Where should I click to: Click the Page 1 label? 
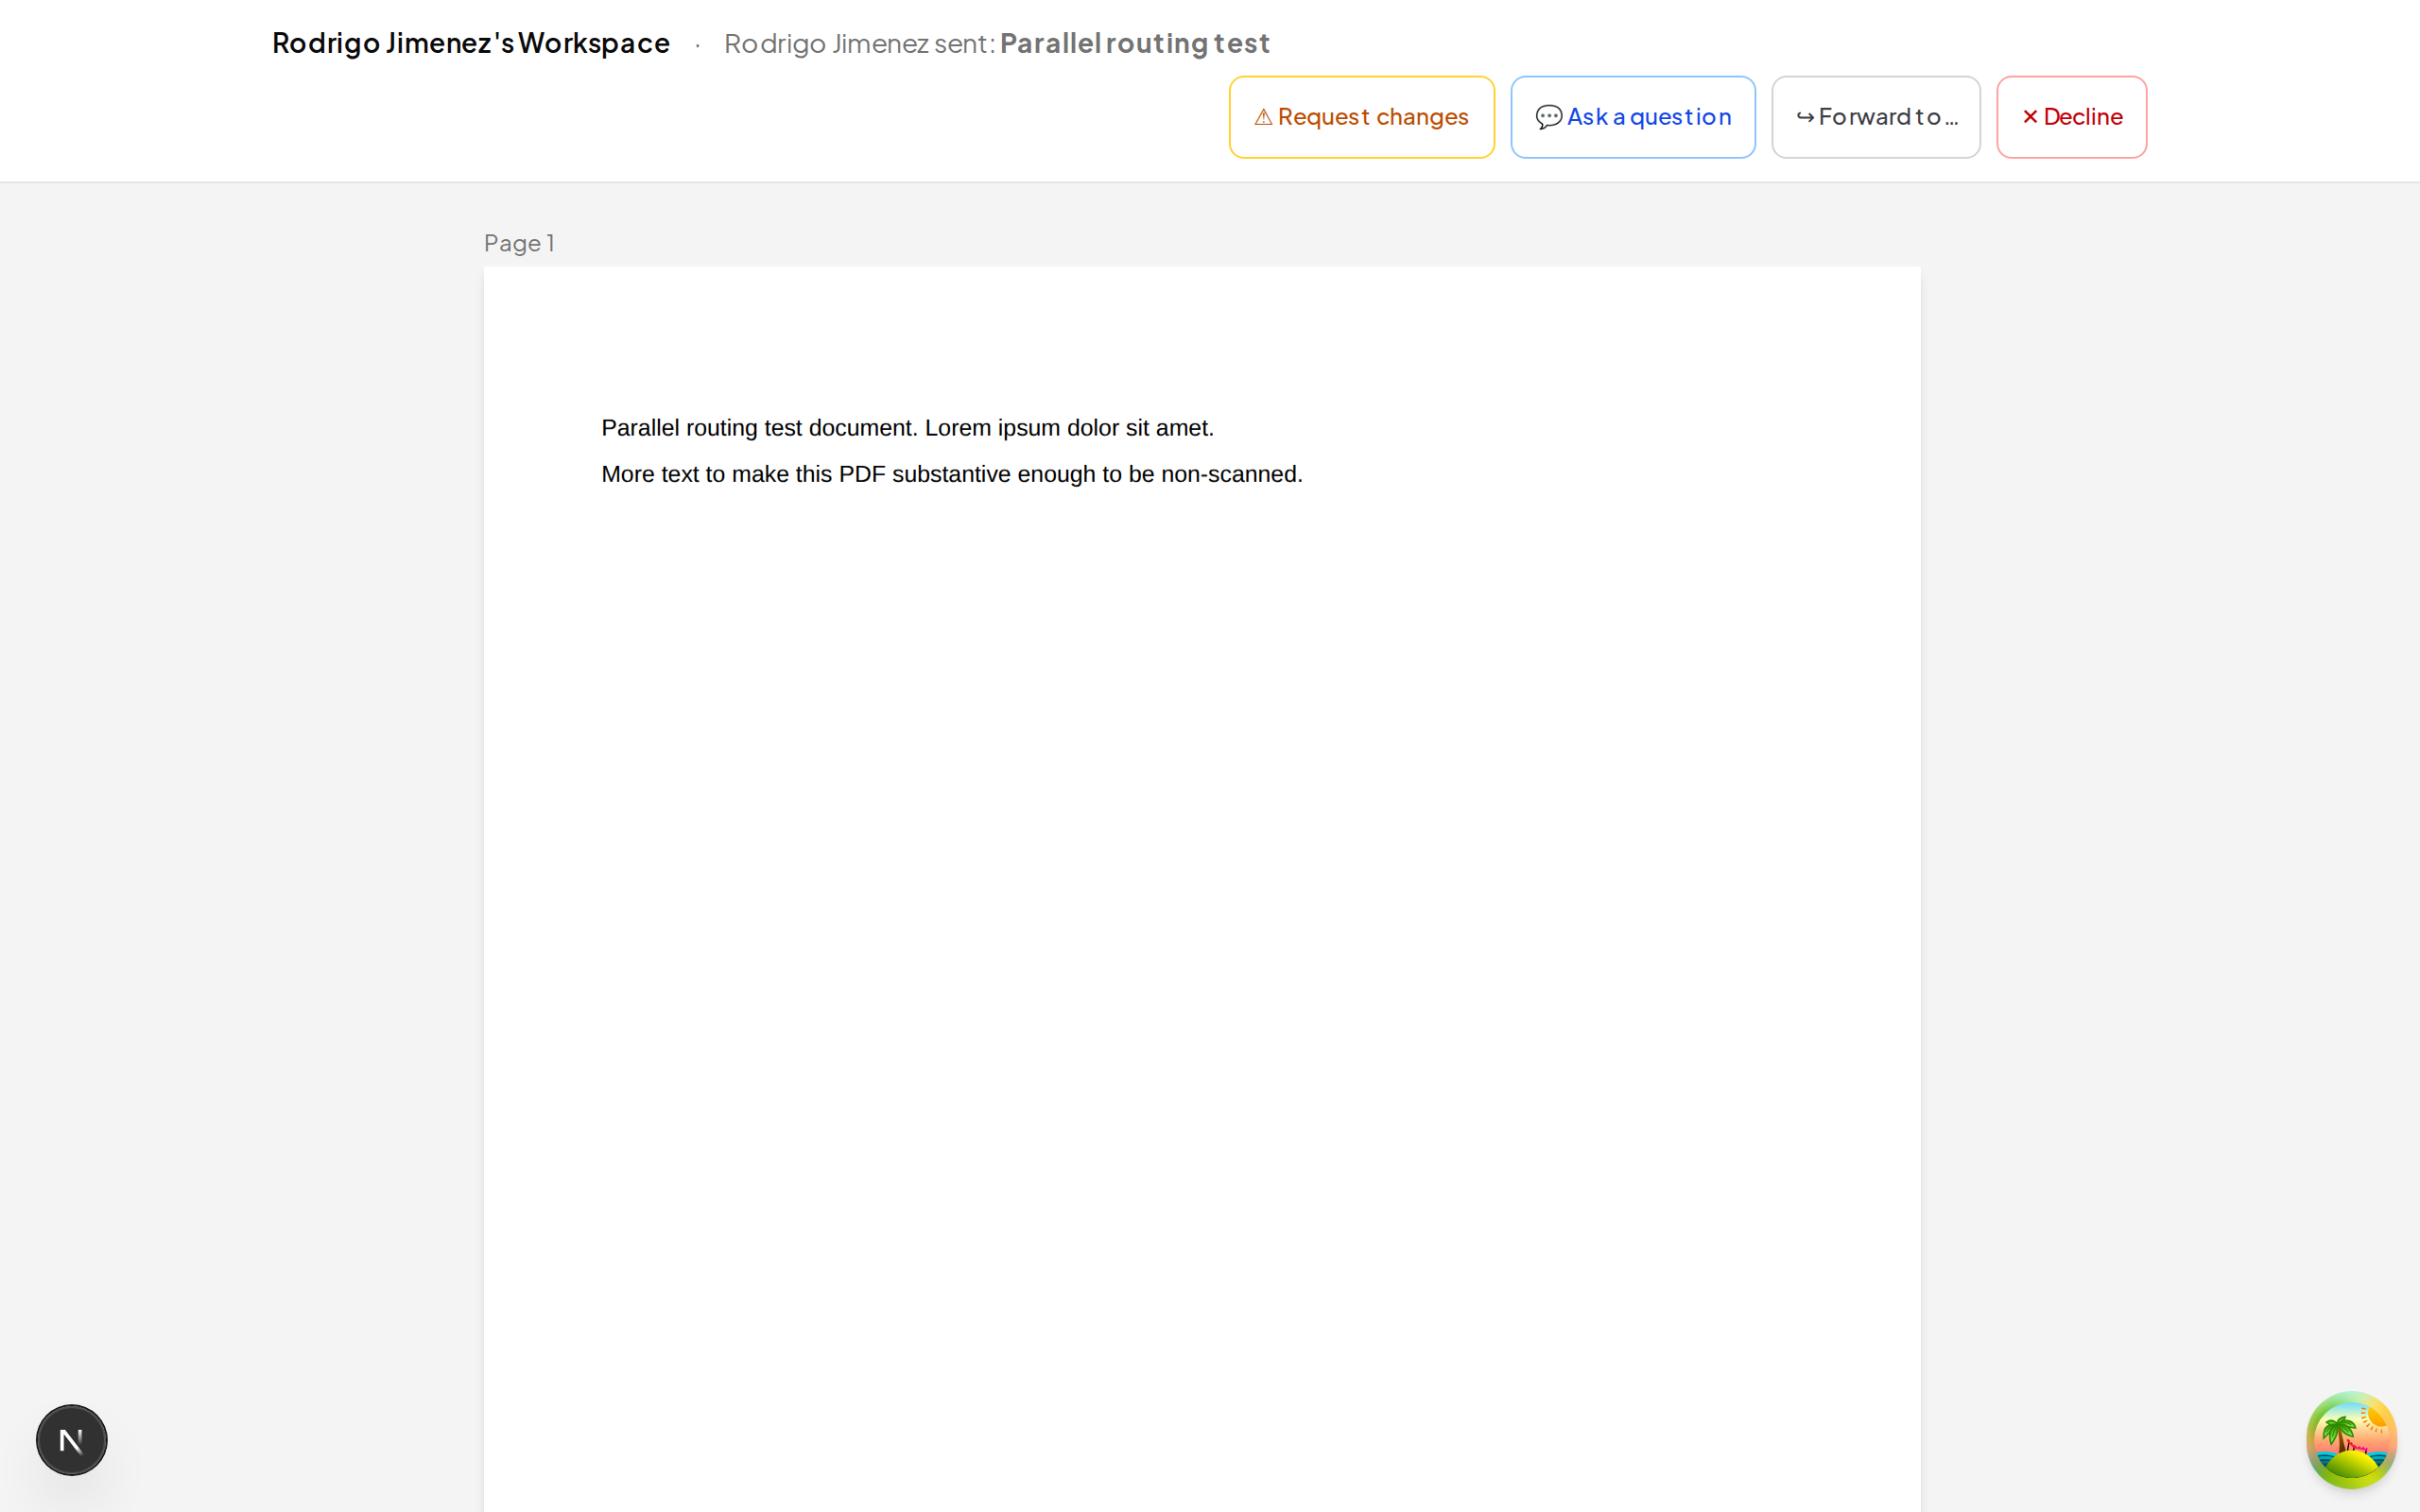(x=519, y=243)
